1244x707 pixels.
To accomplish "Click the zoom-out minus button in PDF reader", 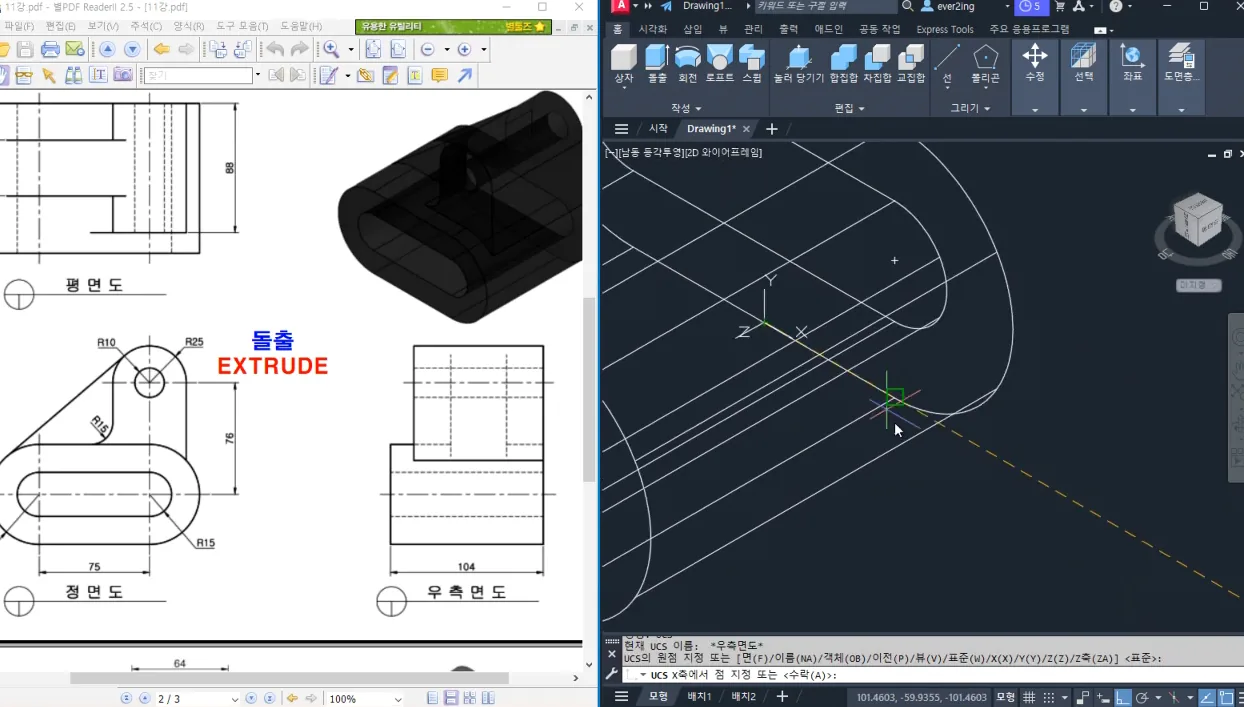I will 427,49.
